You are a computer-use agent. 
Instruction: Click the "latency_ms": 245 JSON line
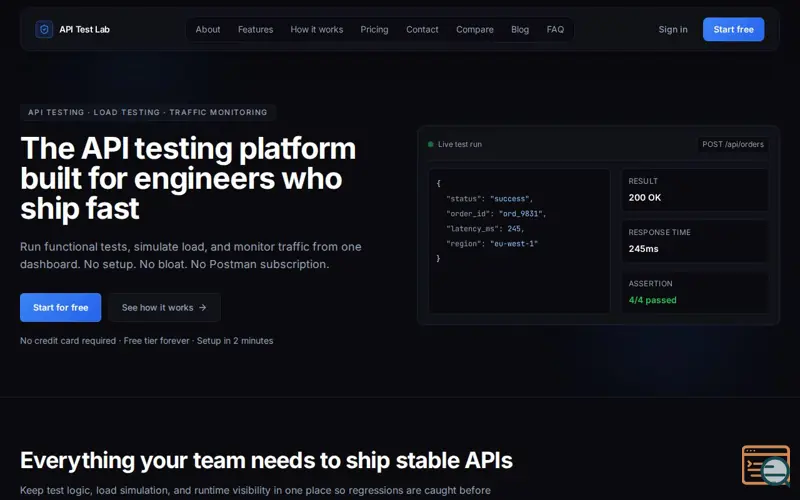point(485,229)
